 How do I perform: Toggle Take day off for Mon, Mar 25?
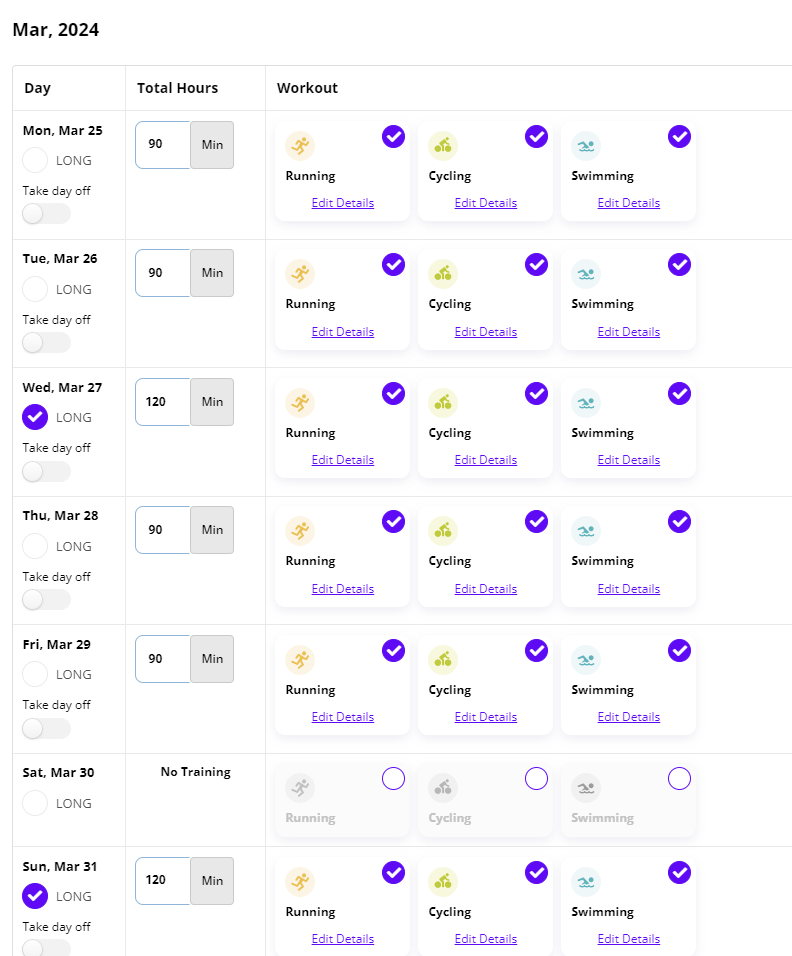[46, 214]
